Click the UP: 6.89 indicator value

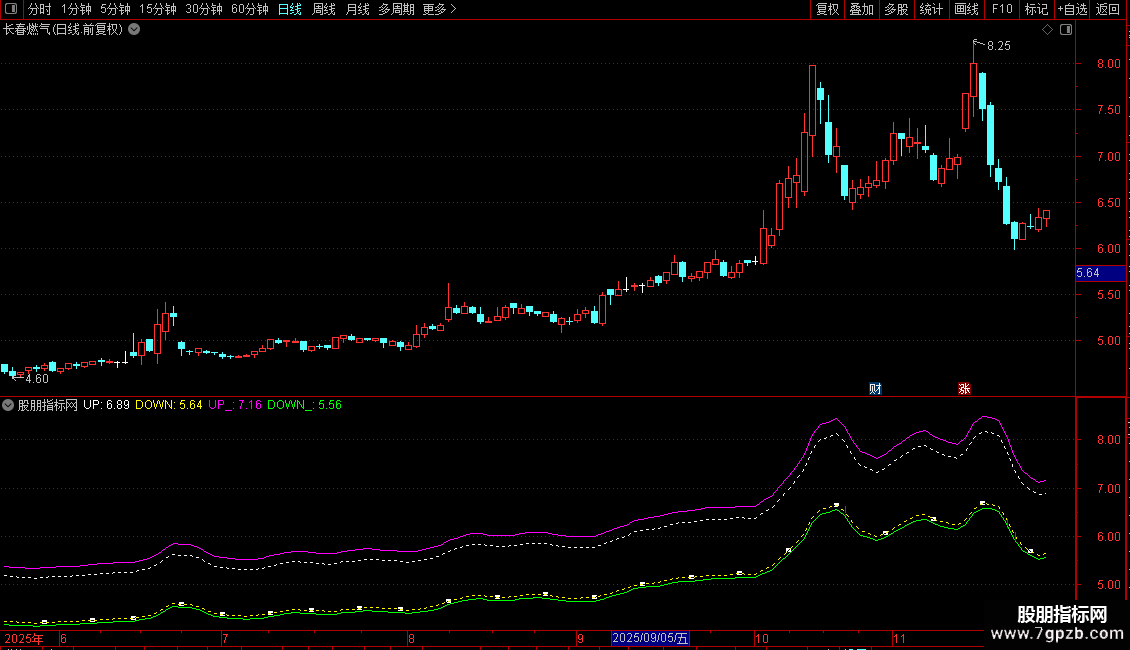(x=106, y=405)
